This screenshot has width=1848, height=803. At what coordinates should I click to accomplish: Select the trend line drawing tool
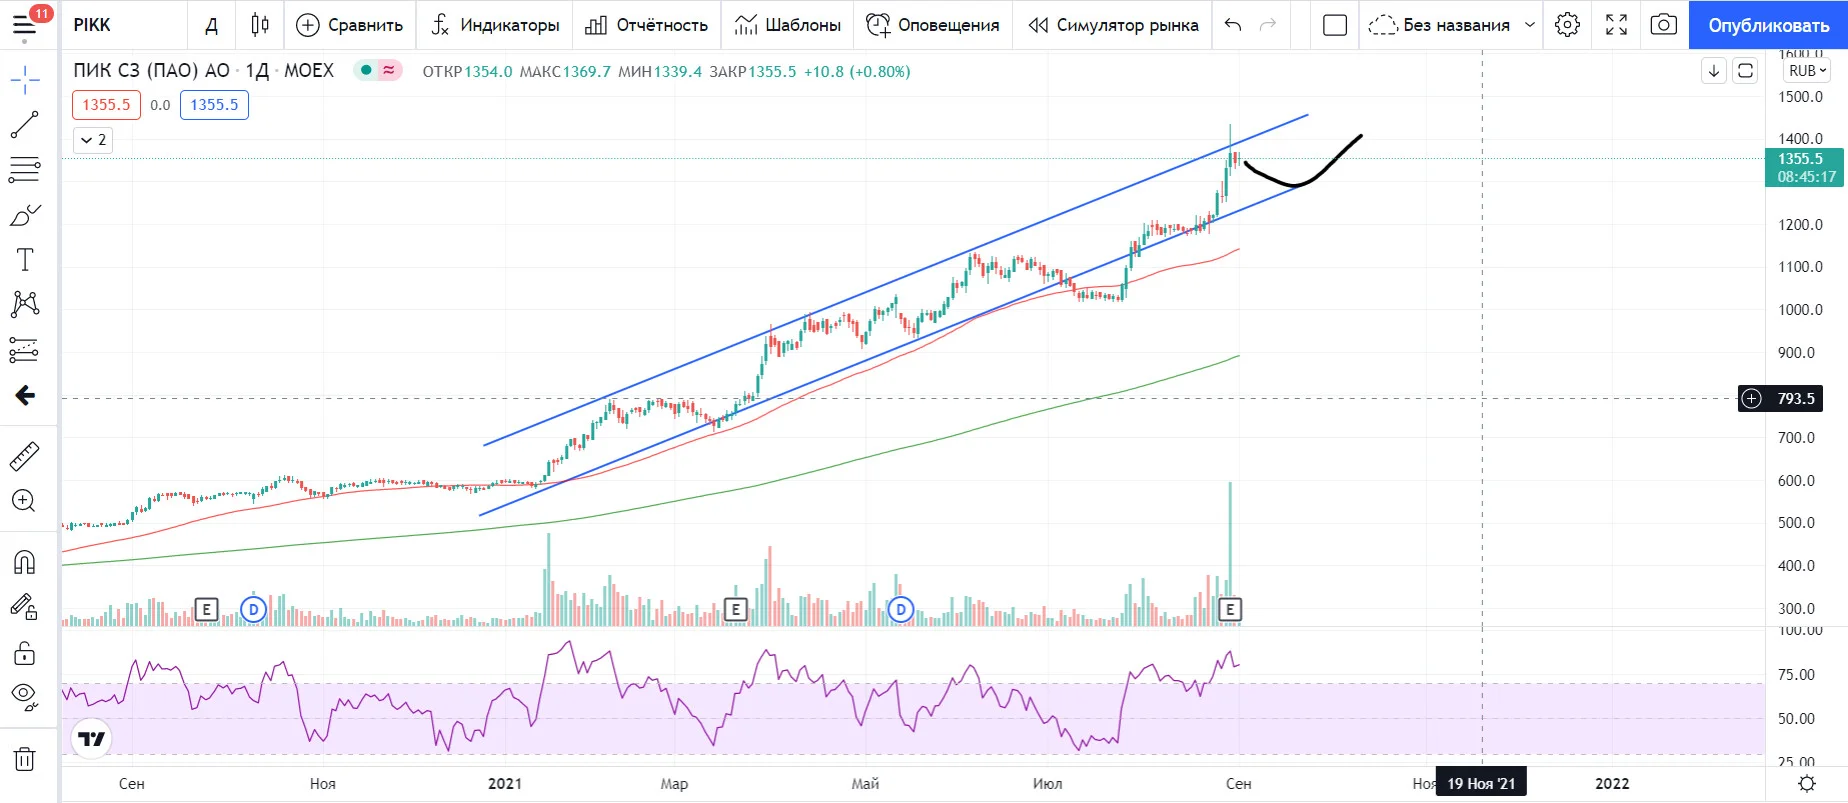24,125
